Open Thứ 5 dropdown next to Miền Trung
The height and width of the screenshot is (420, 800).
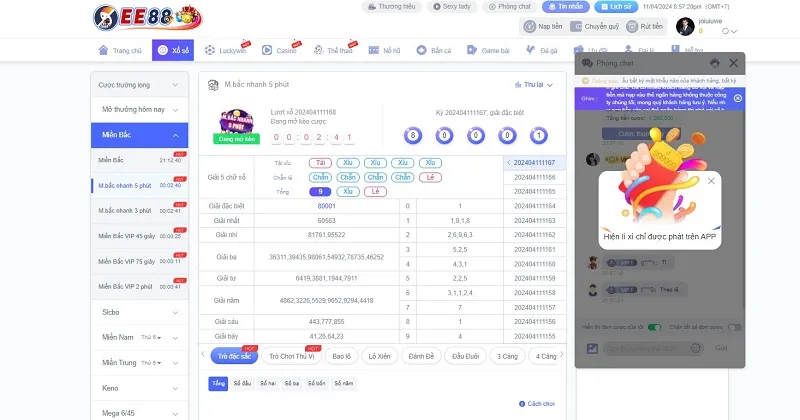151,363
